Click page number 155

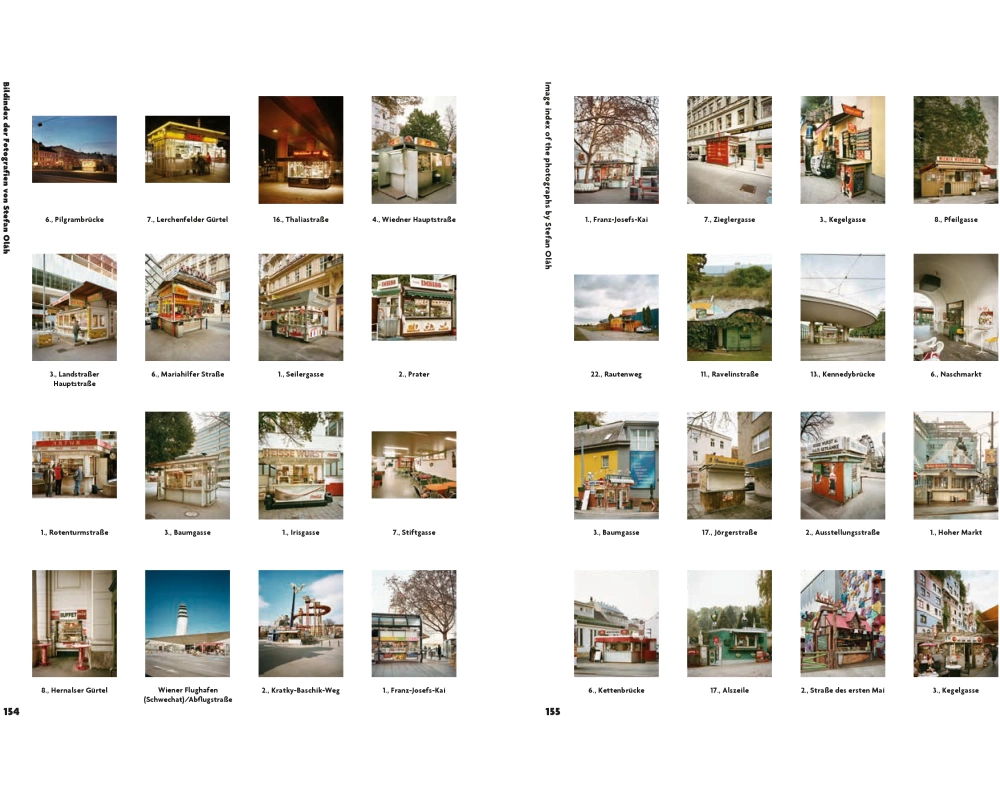(x=553, y=712)
